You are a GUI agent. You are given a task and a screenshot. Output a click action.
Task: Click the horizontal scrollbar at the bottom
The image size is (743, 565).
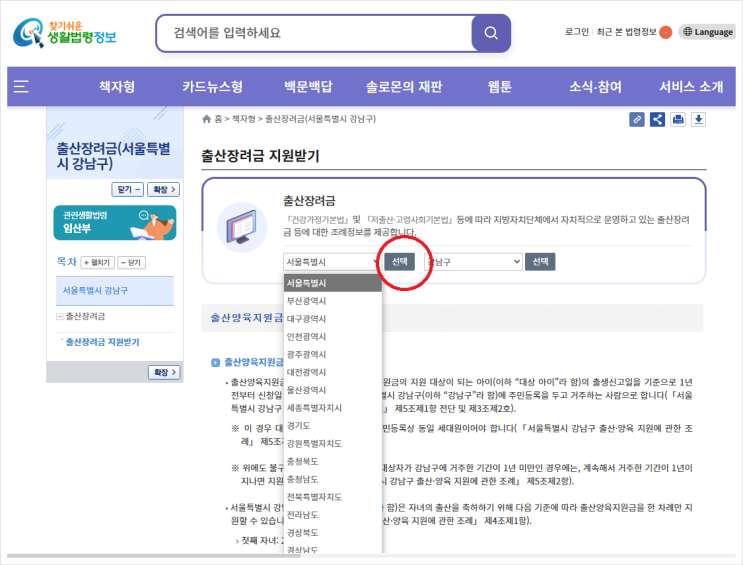coord(154,556)
